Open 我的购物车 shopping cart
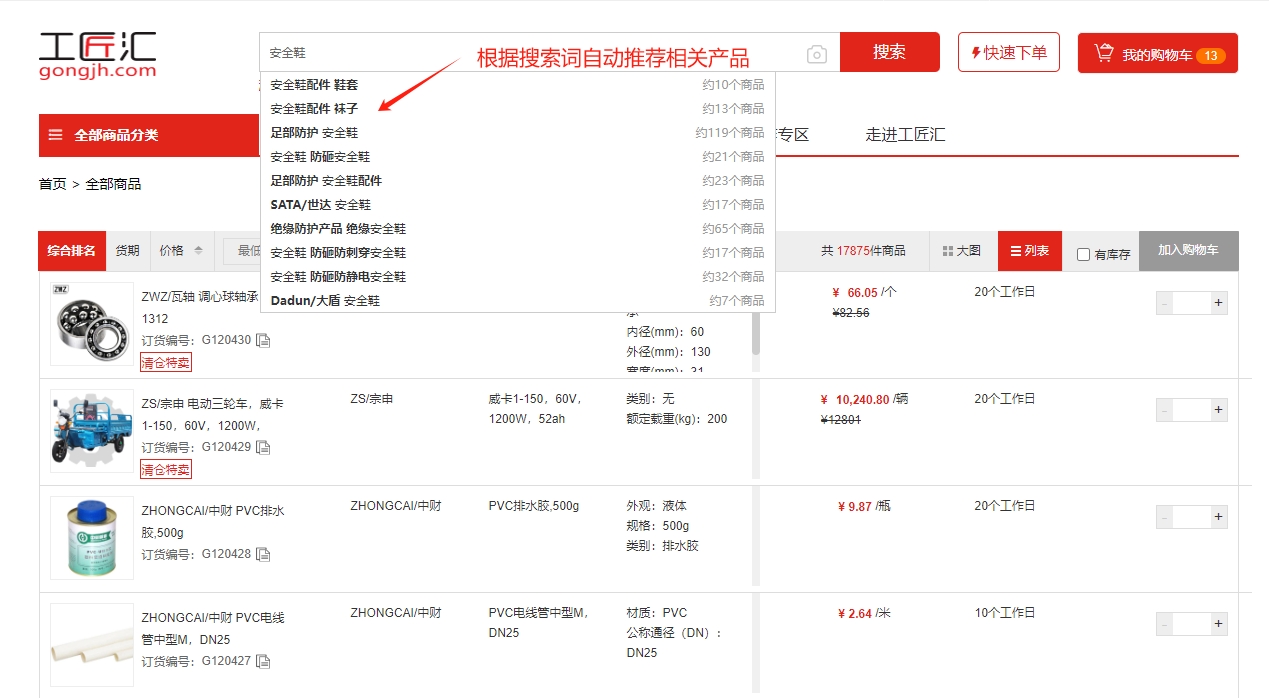This screenshot has width=1269, height=698. click(1158, 53)
